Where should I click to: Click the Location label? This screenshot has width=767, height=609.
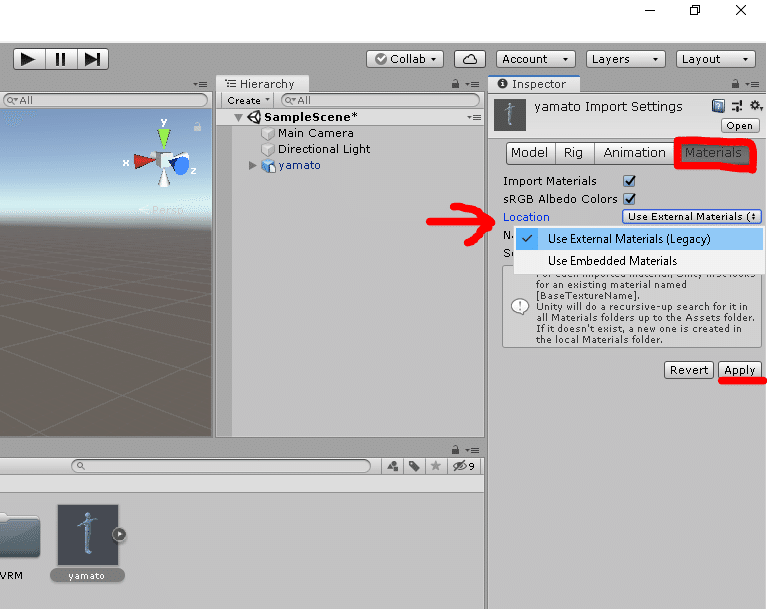click(526, 217)
